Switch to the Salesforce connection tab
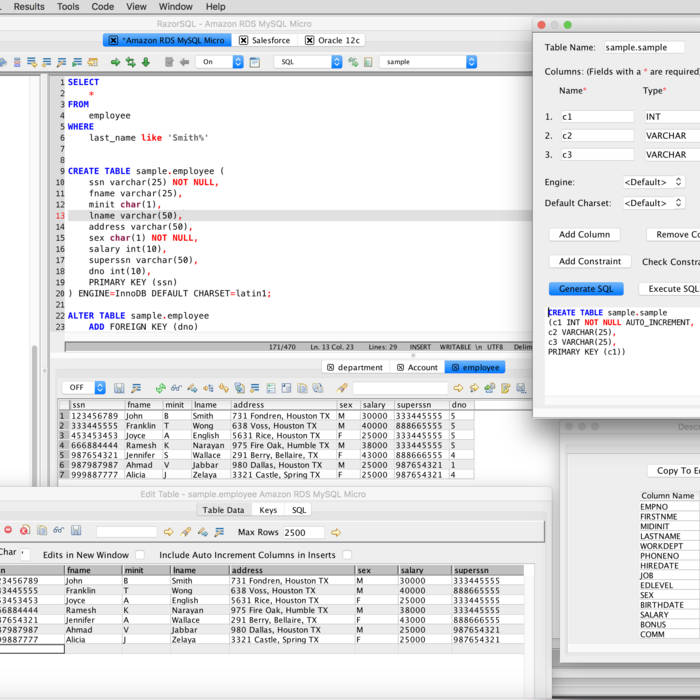The width and height of the screenshot is (700, 700). click(x=265, y=40)
